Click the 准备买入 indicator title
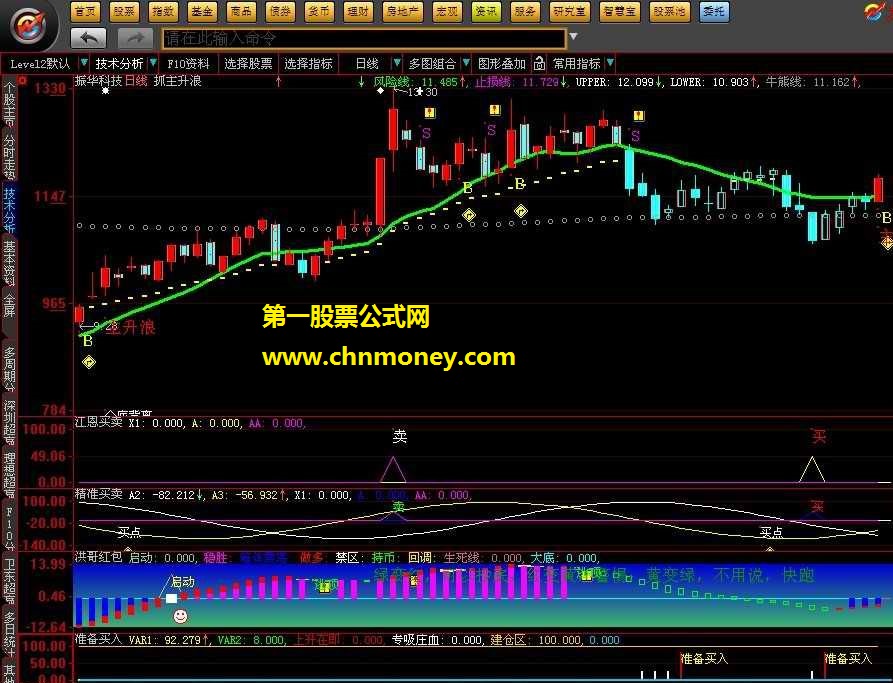893x683 pixels. [x=99, y=639]
